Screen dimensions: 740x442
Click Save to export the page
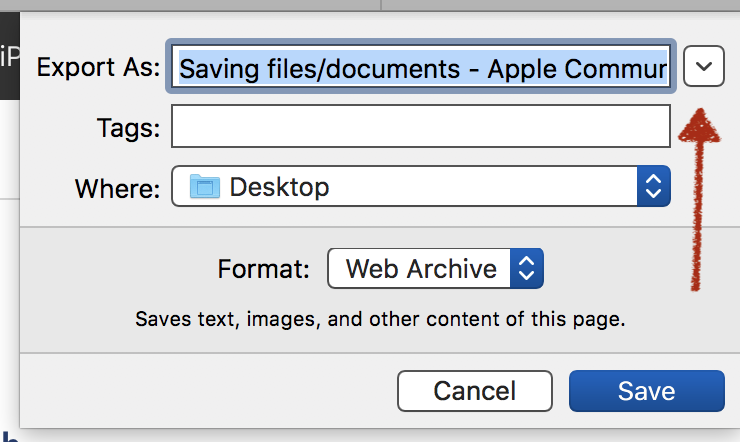point(646,391)
